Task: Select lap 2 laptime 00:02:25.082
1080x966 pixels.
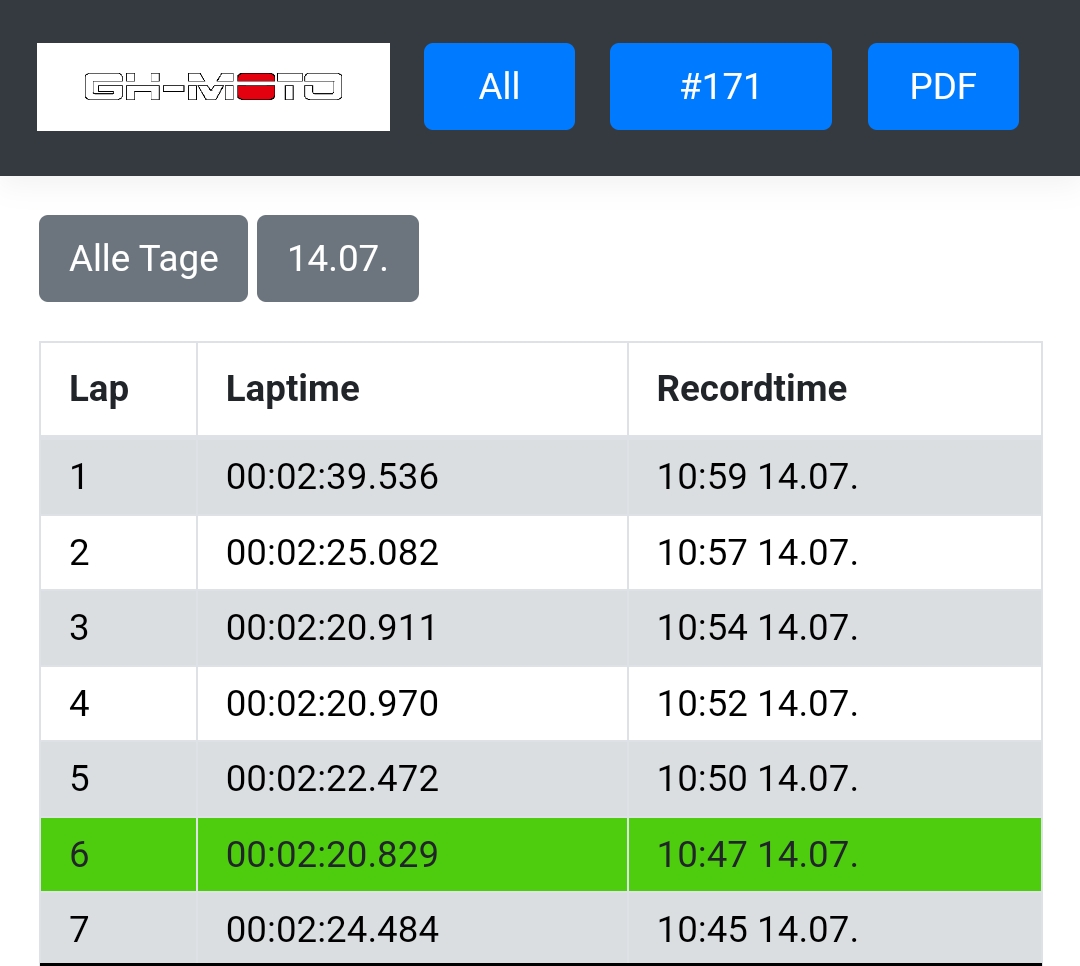Action: (332, 553)
